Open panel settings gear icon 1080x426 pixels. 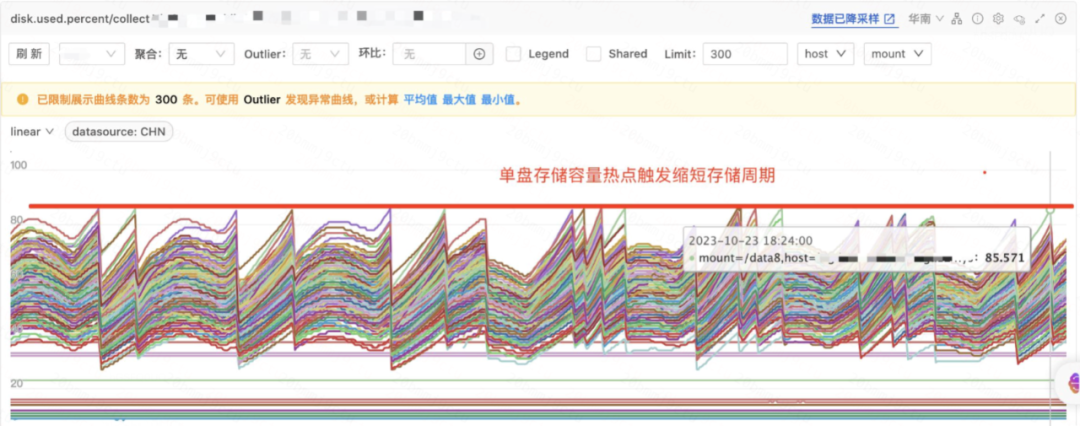998,19
